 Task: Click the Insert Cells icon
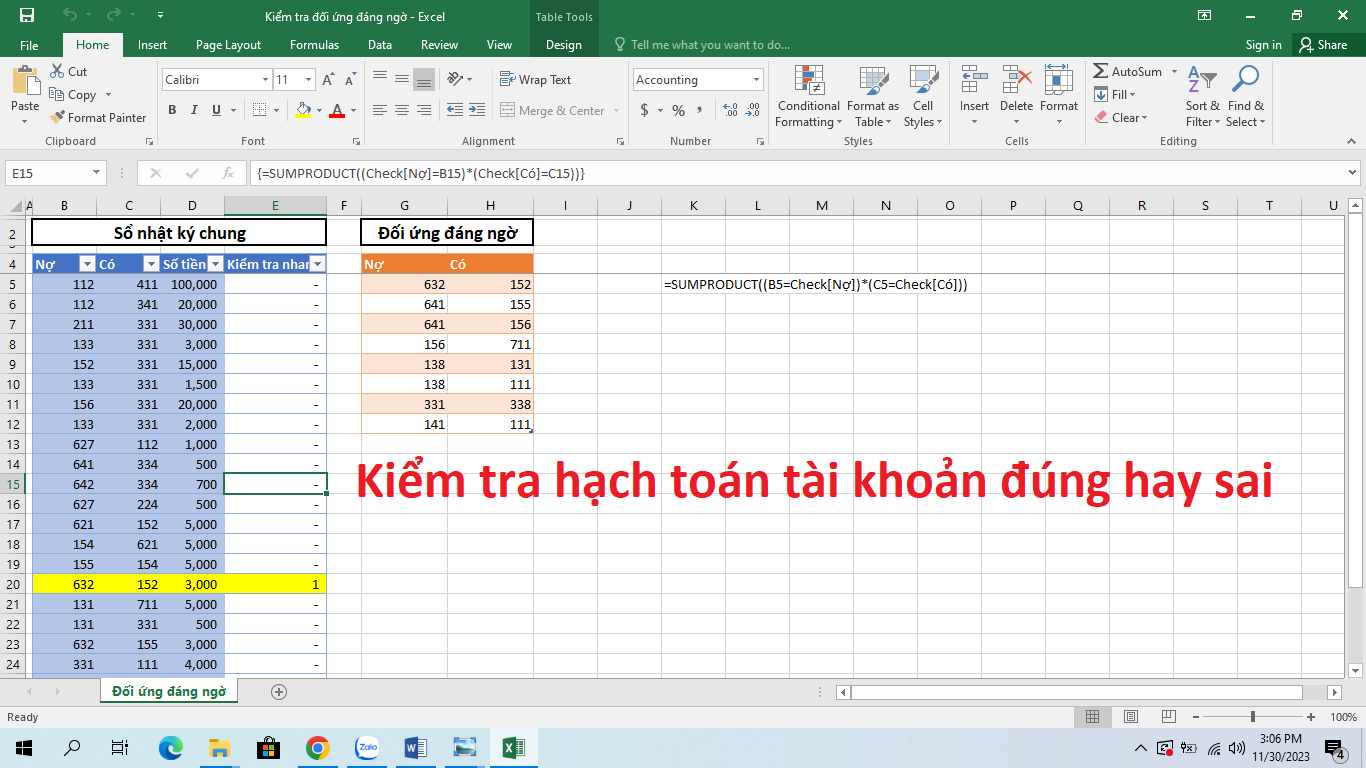pyautogui.click(x=973, y=78)
